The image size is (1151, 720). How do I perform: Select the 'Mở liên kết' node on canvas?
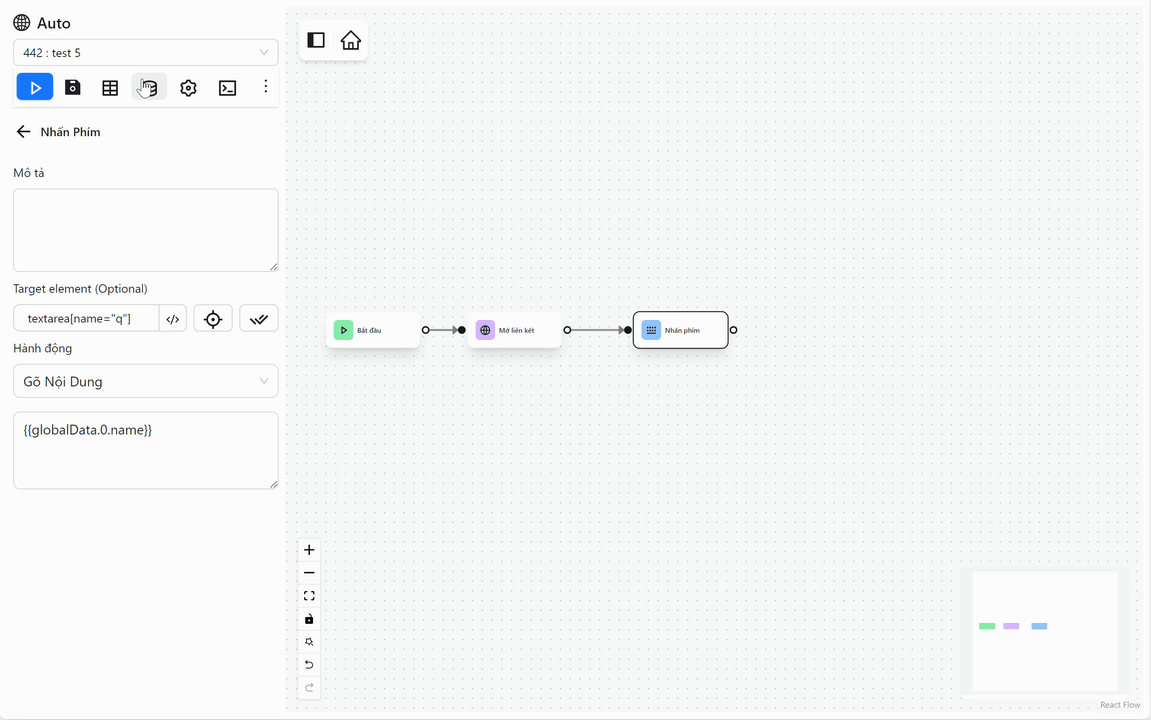tap(514, 329)
